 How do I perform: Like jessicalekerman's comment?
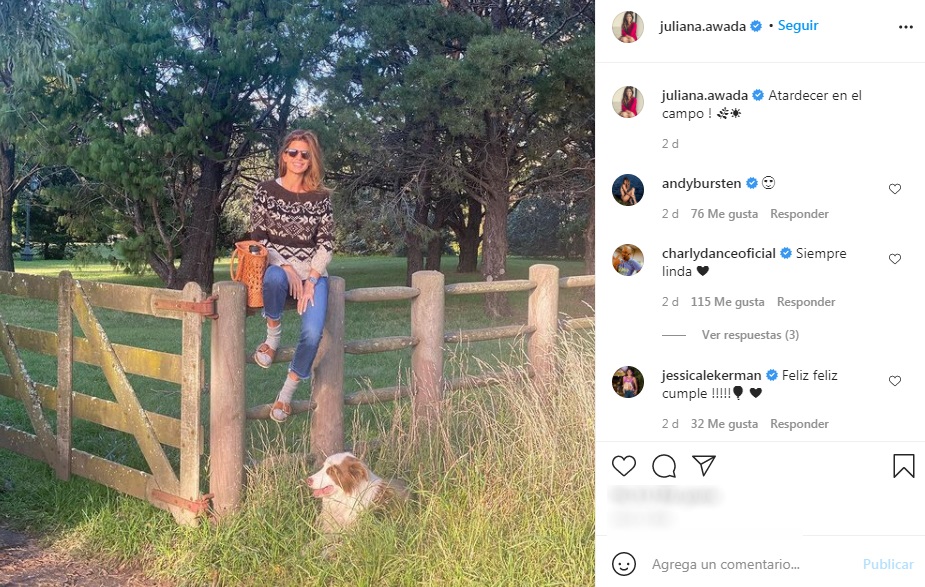895,381
